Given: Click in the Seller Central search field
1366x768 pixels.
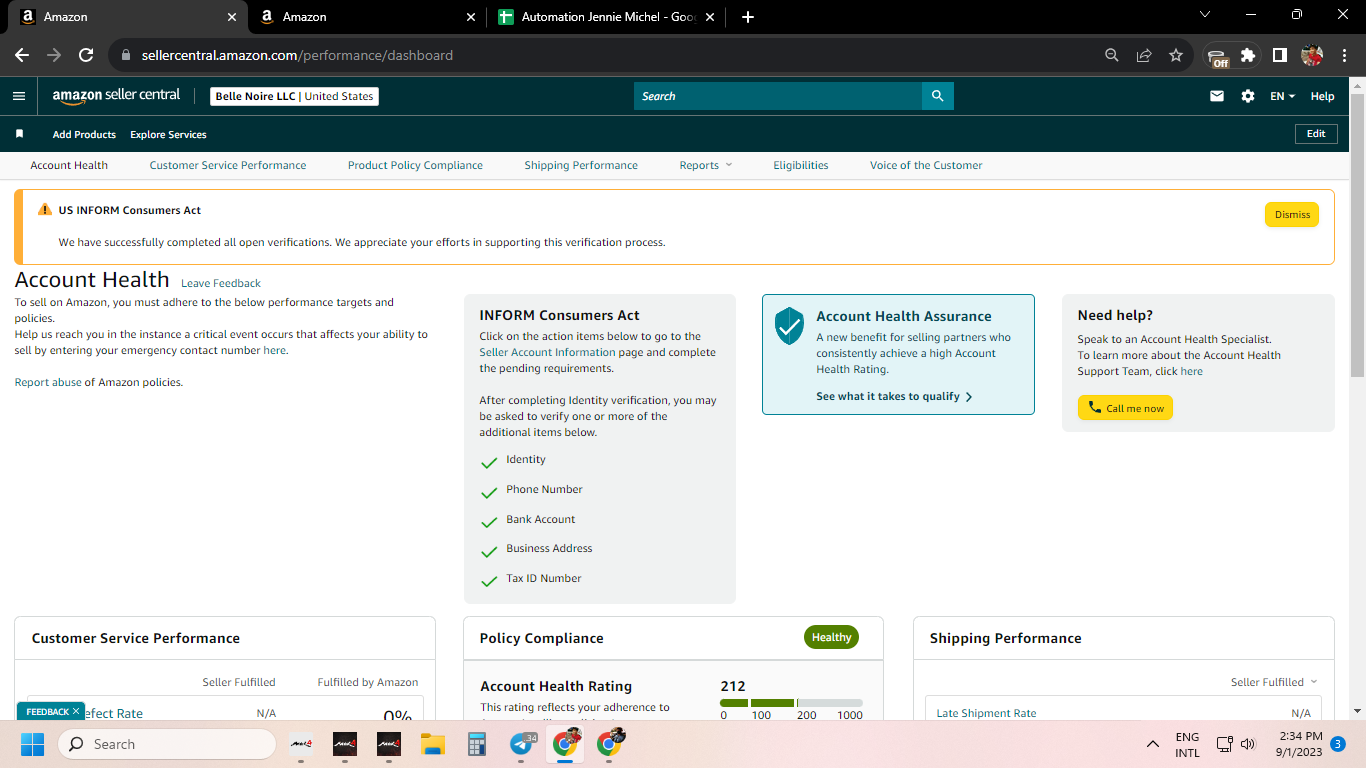Looking at the screenshot, I should point(778,96).
